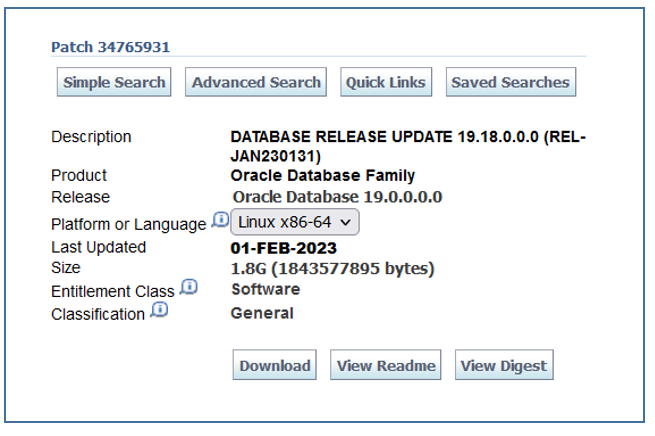This screenshot has width=655, height=436.
Task: Click the Software entitlement class value
Action: click(265, 289)
